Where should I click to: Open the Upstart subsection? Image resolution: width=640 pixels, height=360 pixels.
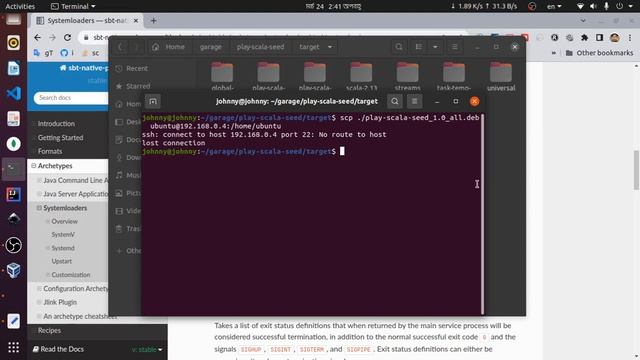[61, 261]
